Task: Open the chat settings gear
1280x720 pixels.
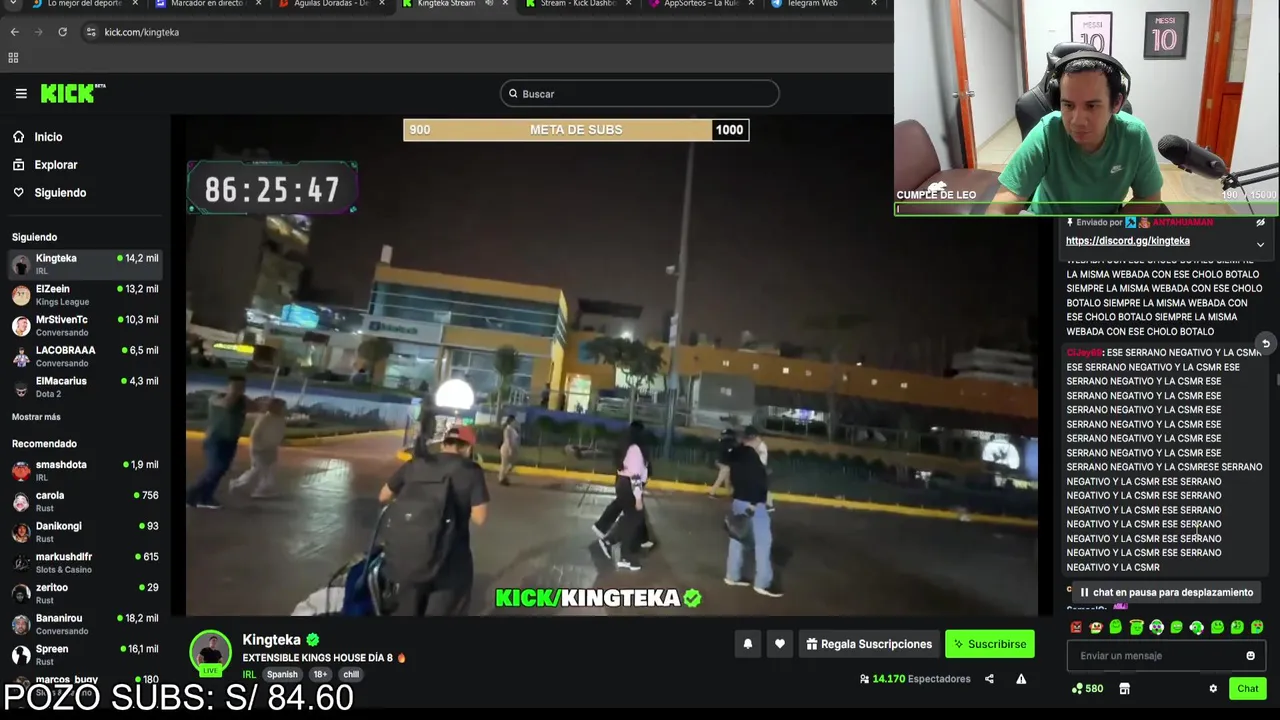Action: pyautogui.click(x=1213, y=688)
